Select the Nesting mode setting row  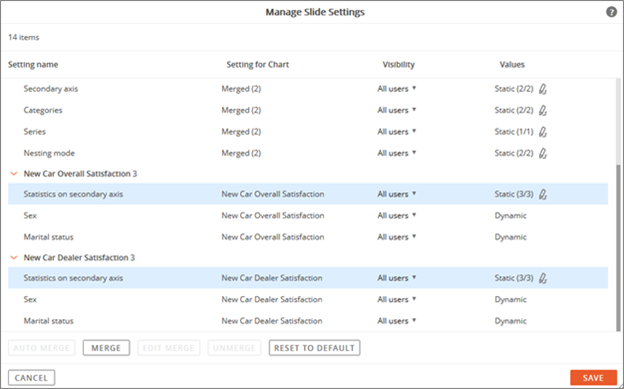308,153
